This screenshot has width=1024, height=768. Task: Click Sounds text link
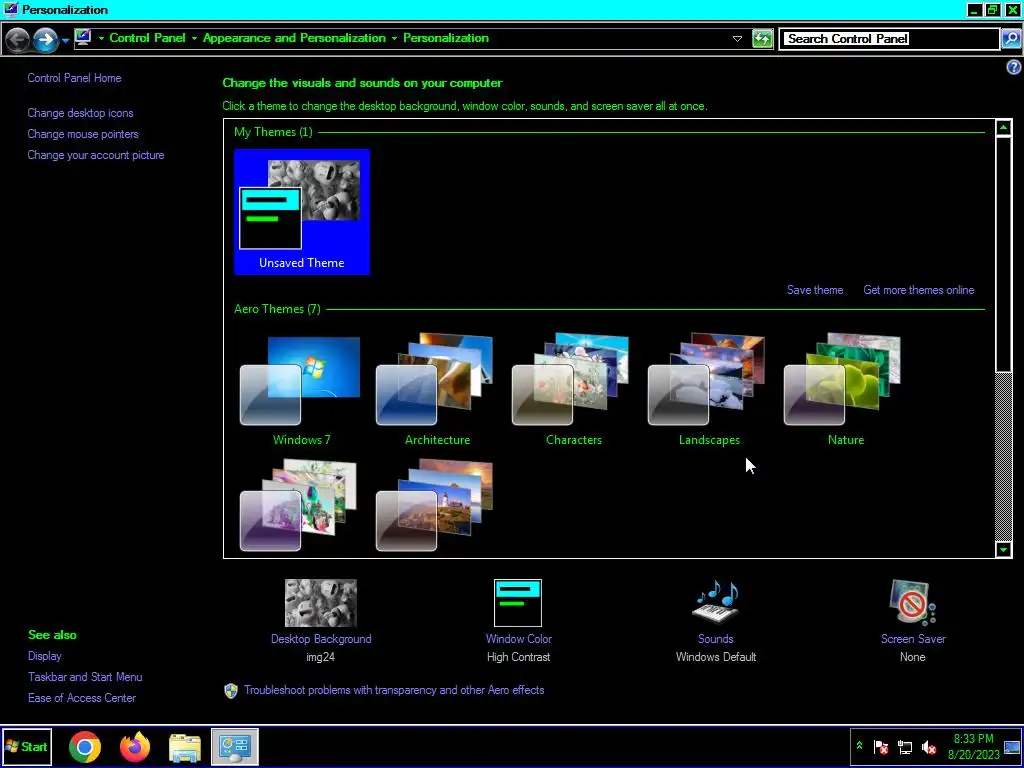click(x=716, y=639)
